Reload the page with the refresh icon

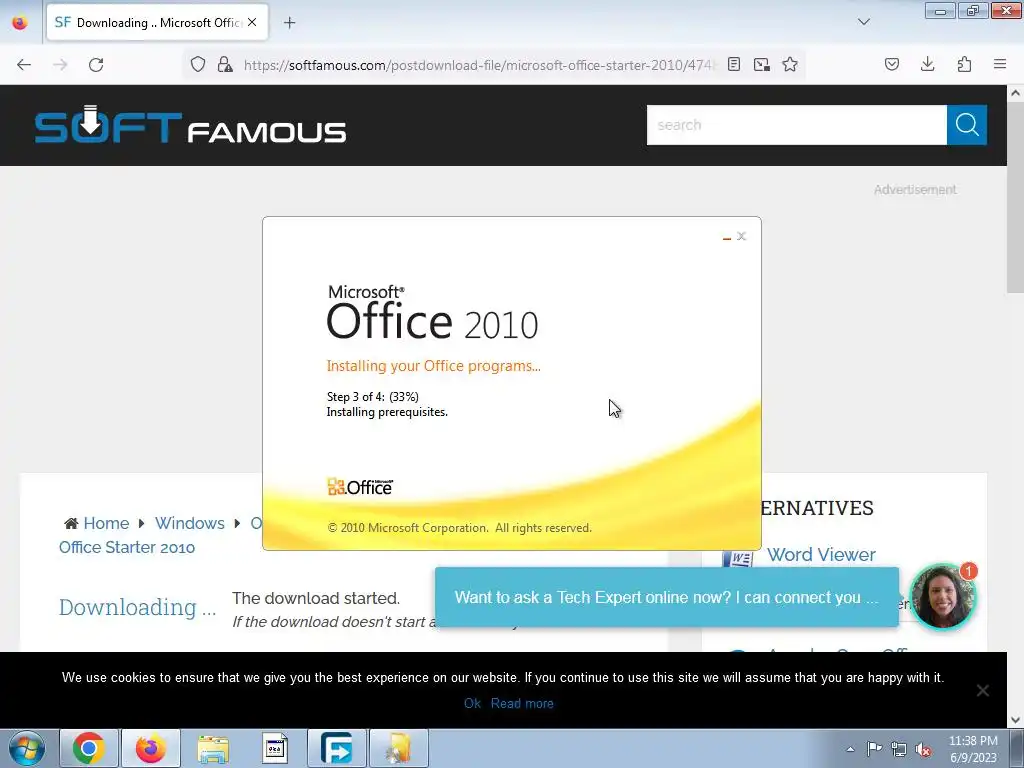pyautogui.click(x=96, y=65)
